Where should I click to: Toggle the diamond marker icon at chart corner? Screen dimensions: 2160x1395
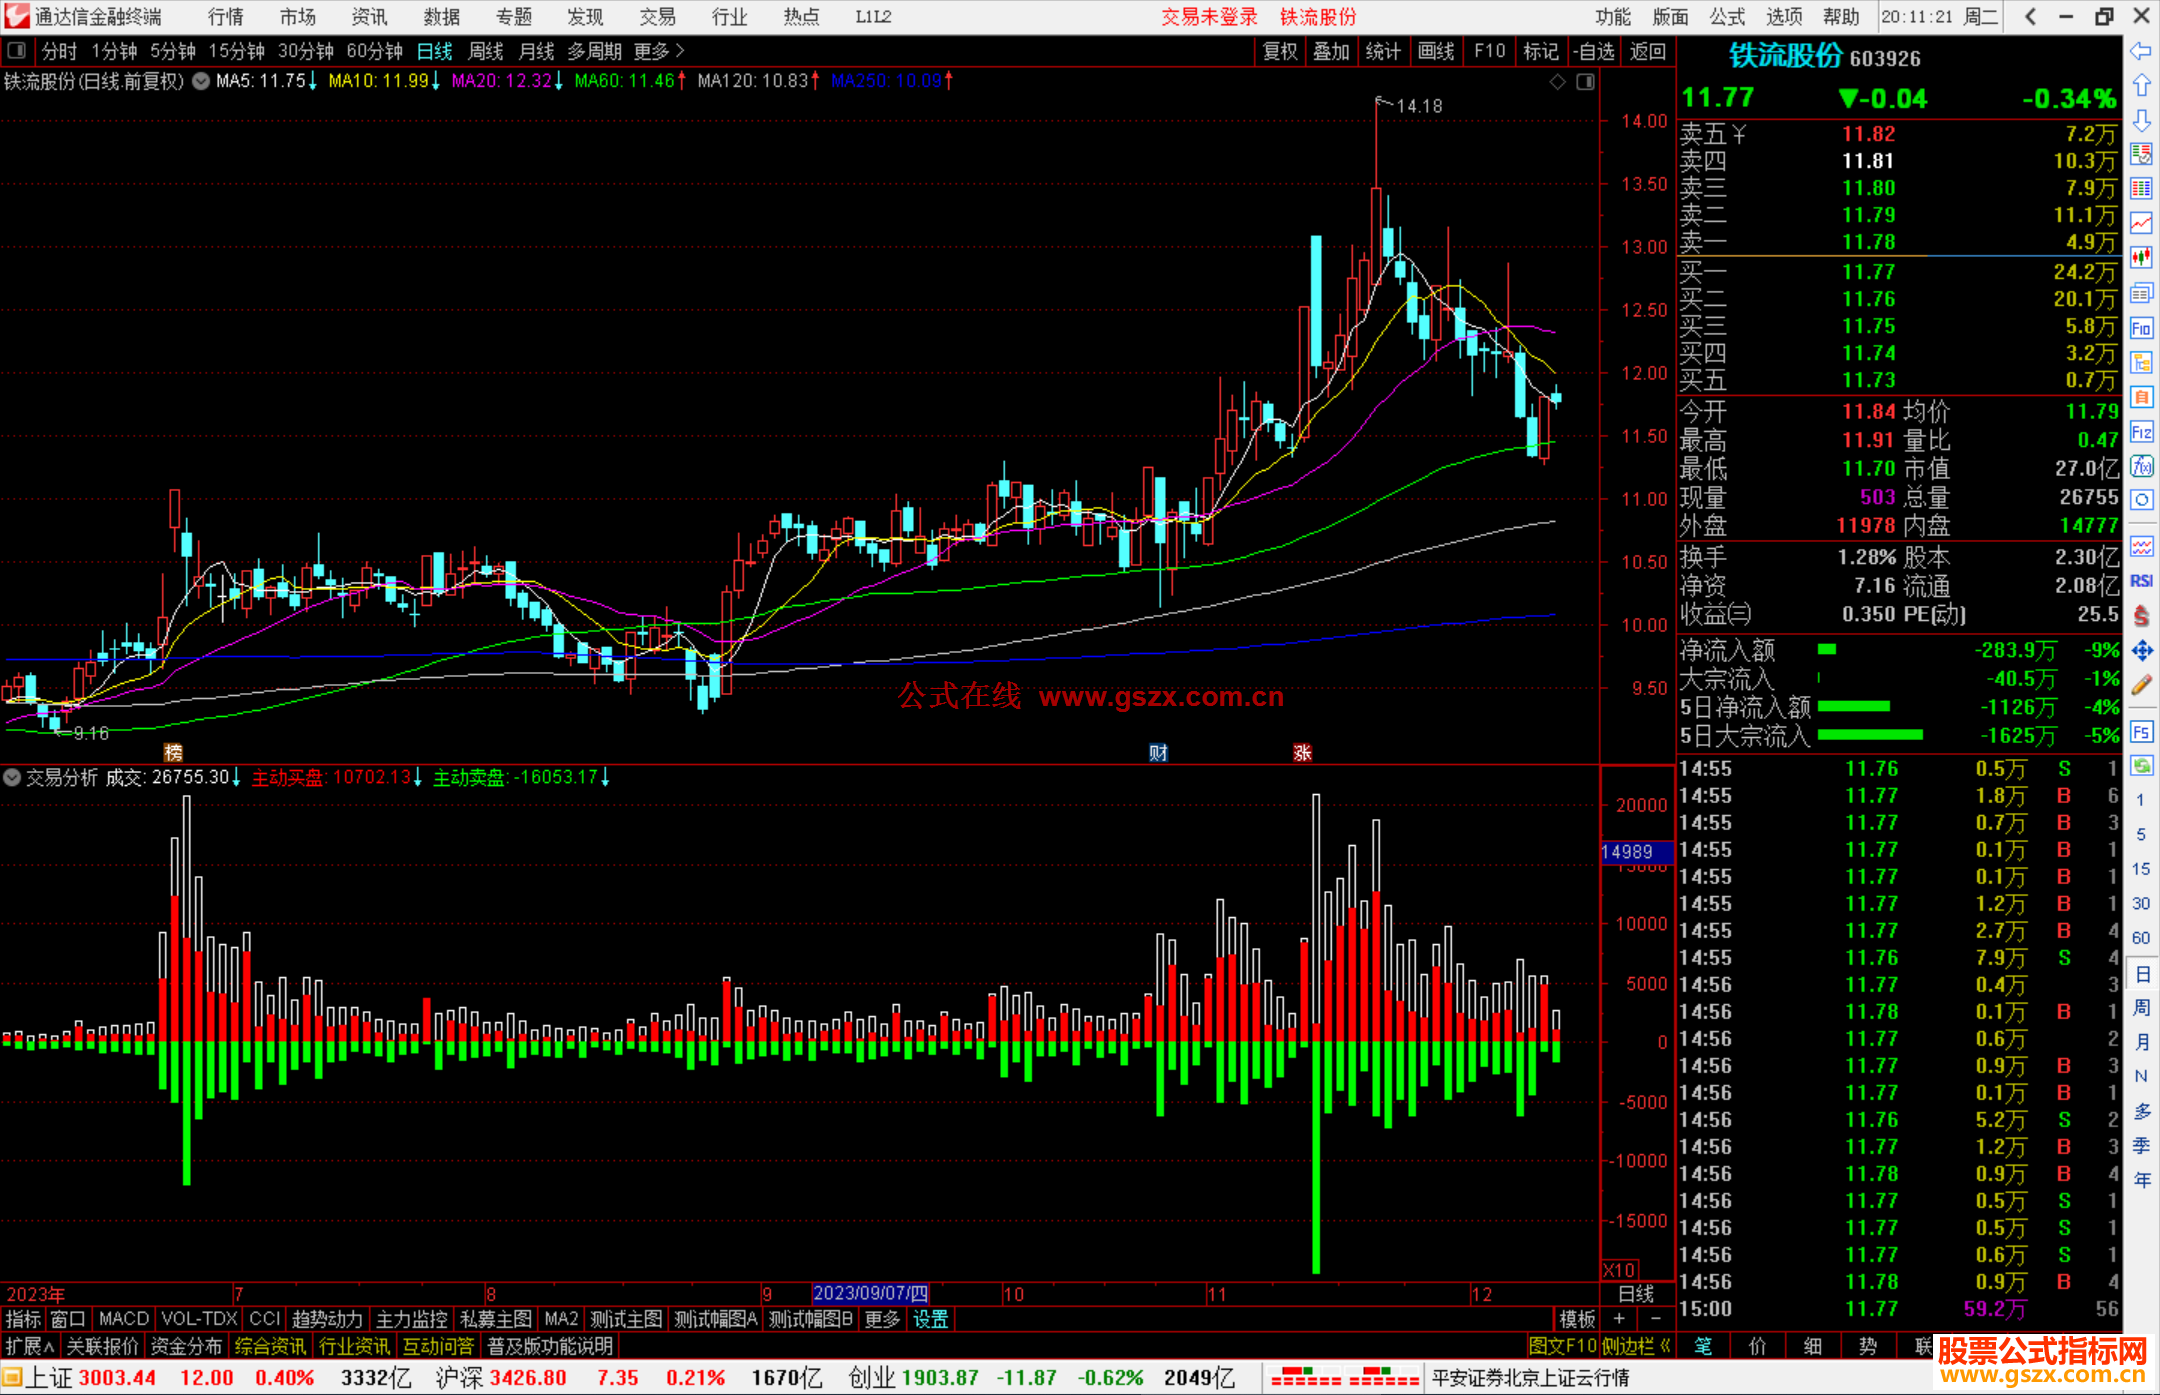pos(1557,82)
